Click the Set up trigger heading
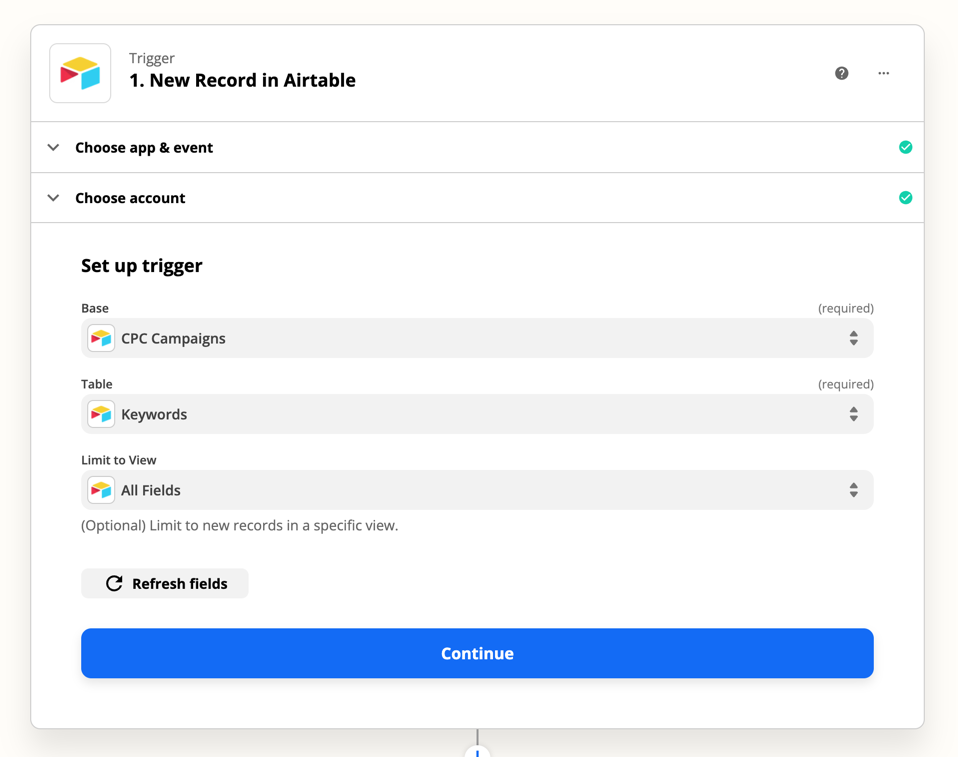This screenshot has width=958, height=757. coord(142,266)
